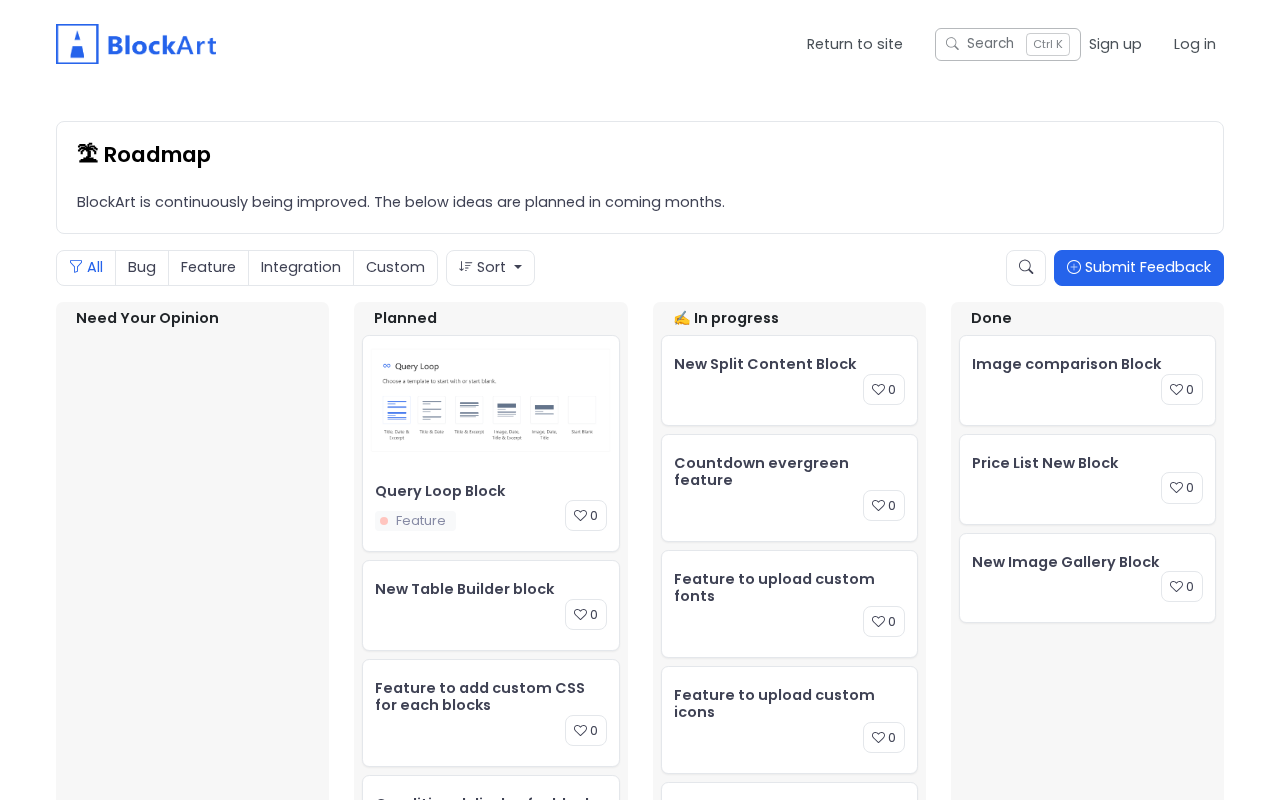Heart the New Image Gallery Block
This screenshot has height=800, width=1280.
coord(1182,587)
